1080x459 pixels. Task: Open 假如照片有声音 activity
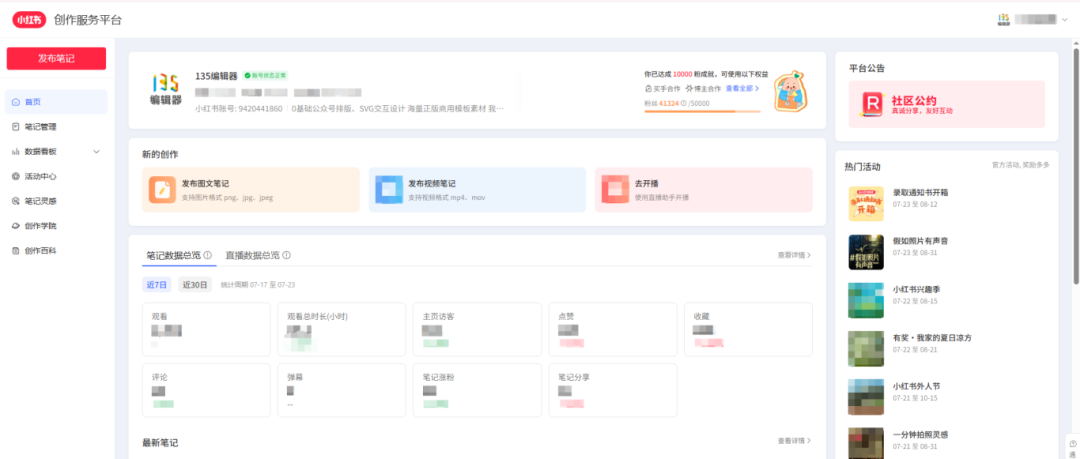[920, 241]
